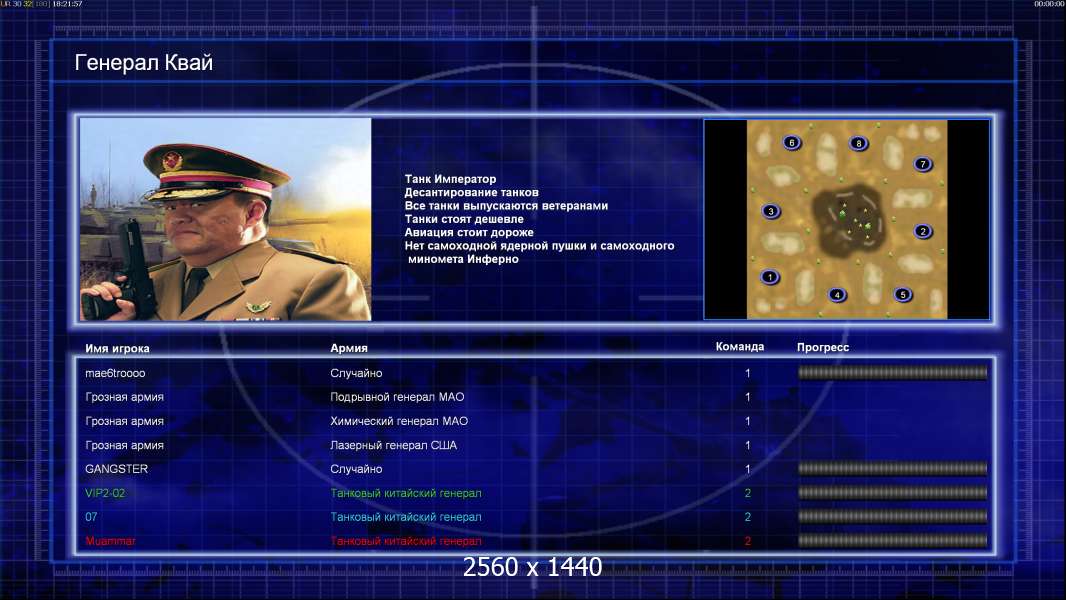Click start position 6 on the map
The height and width of the screenshot is (600, 1066).
pos(791,143)
